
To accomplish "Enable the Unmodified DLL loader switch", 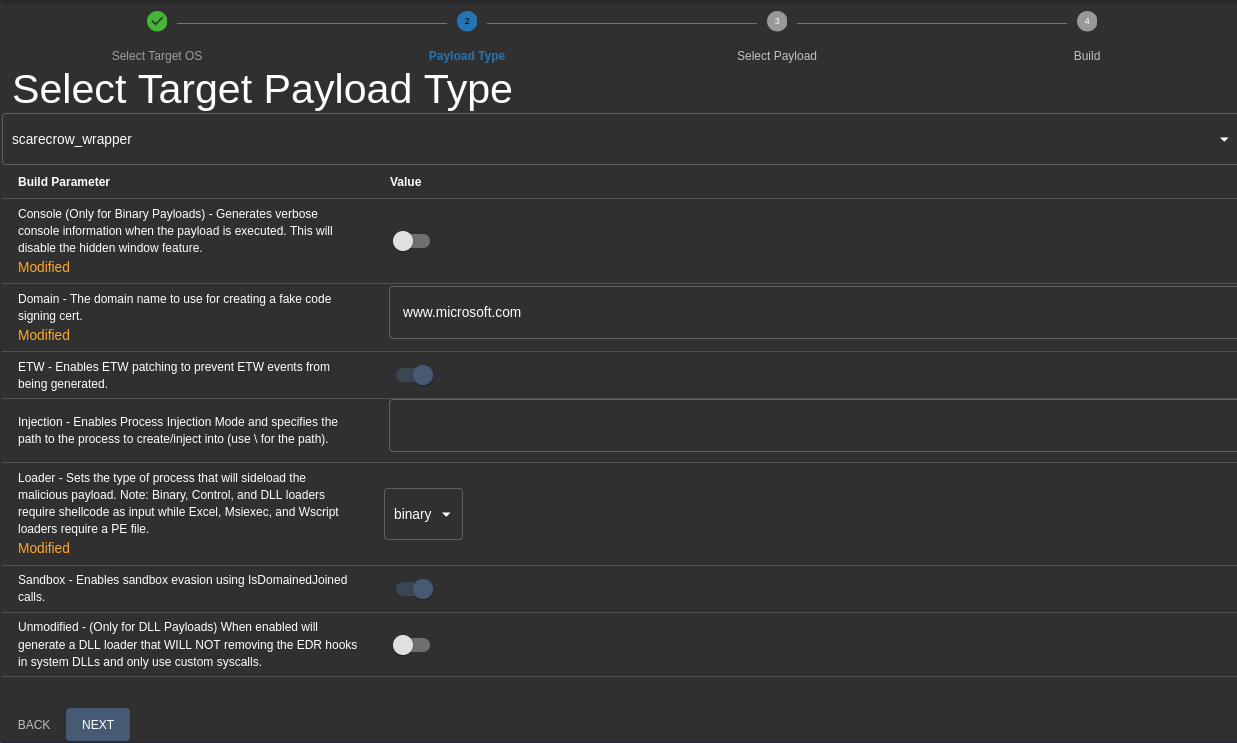I will click(412, 645).
